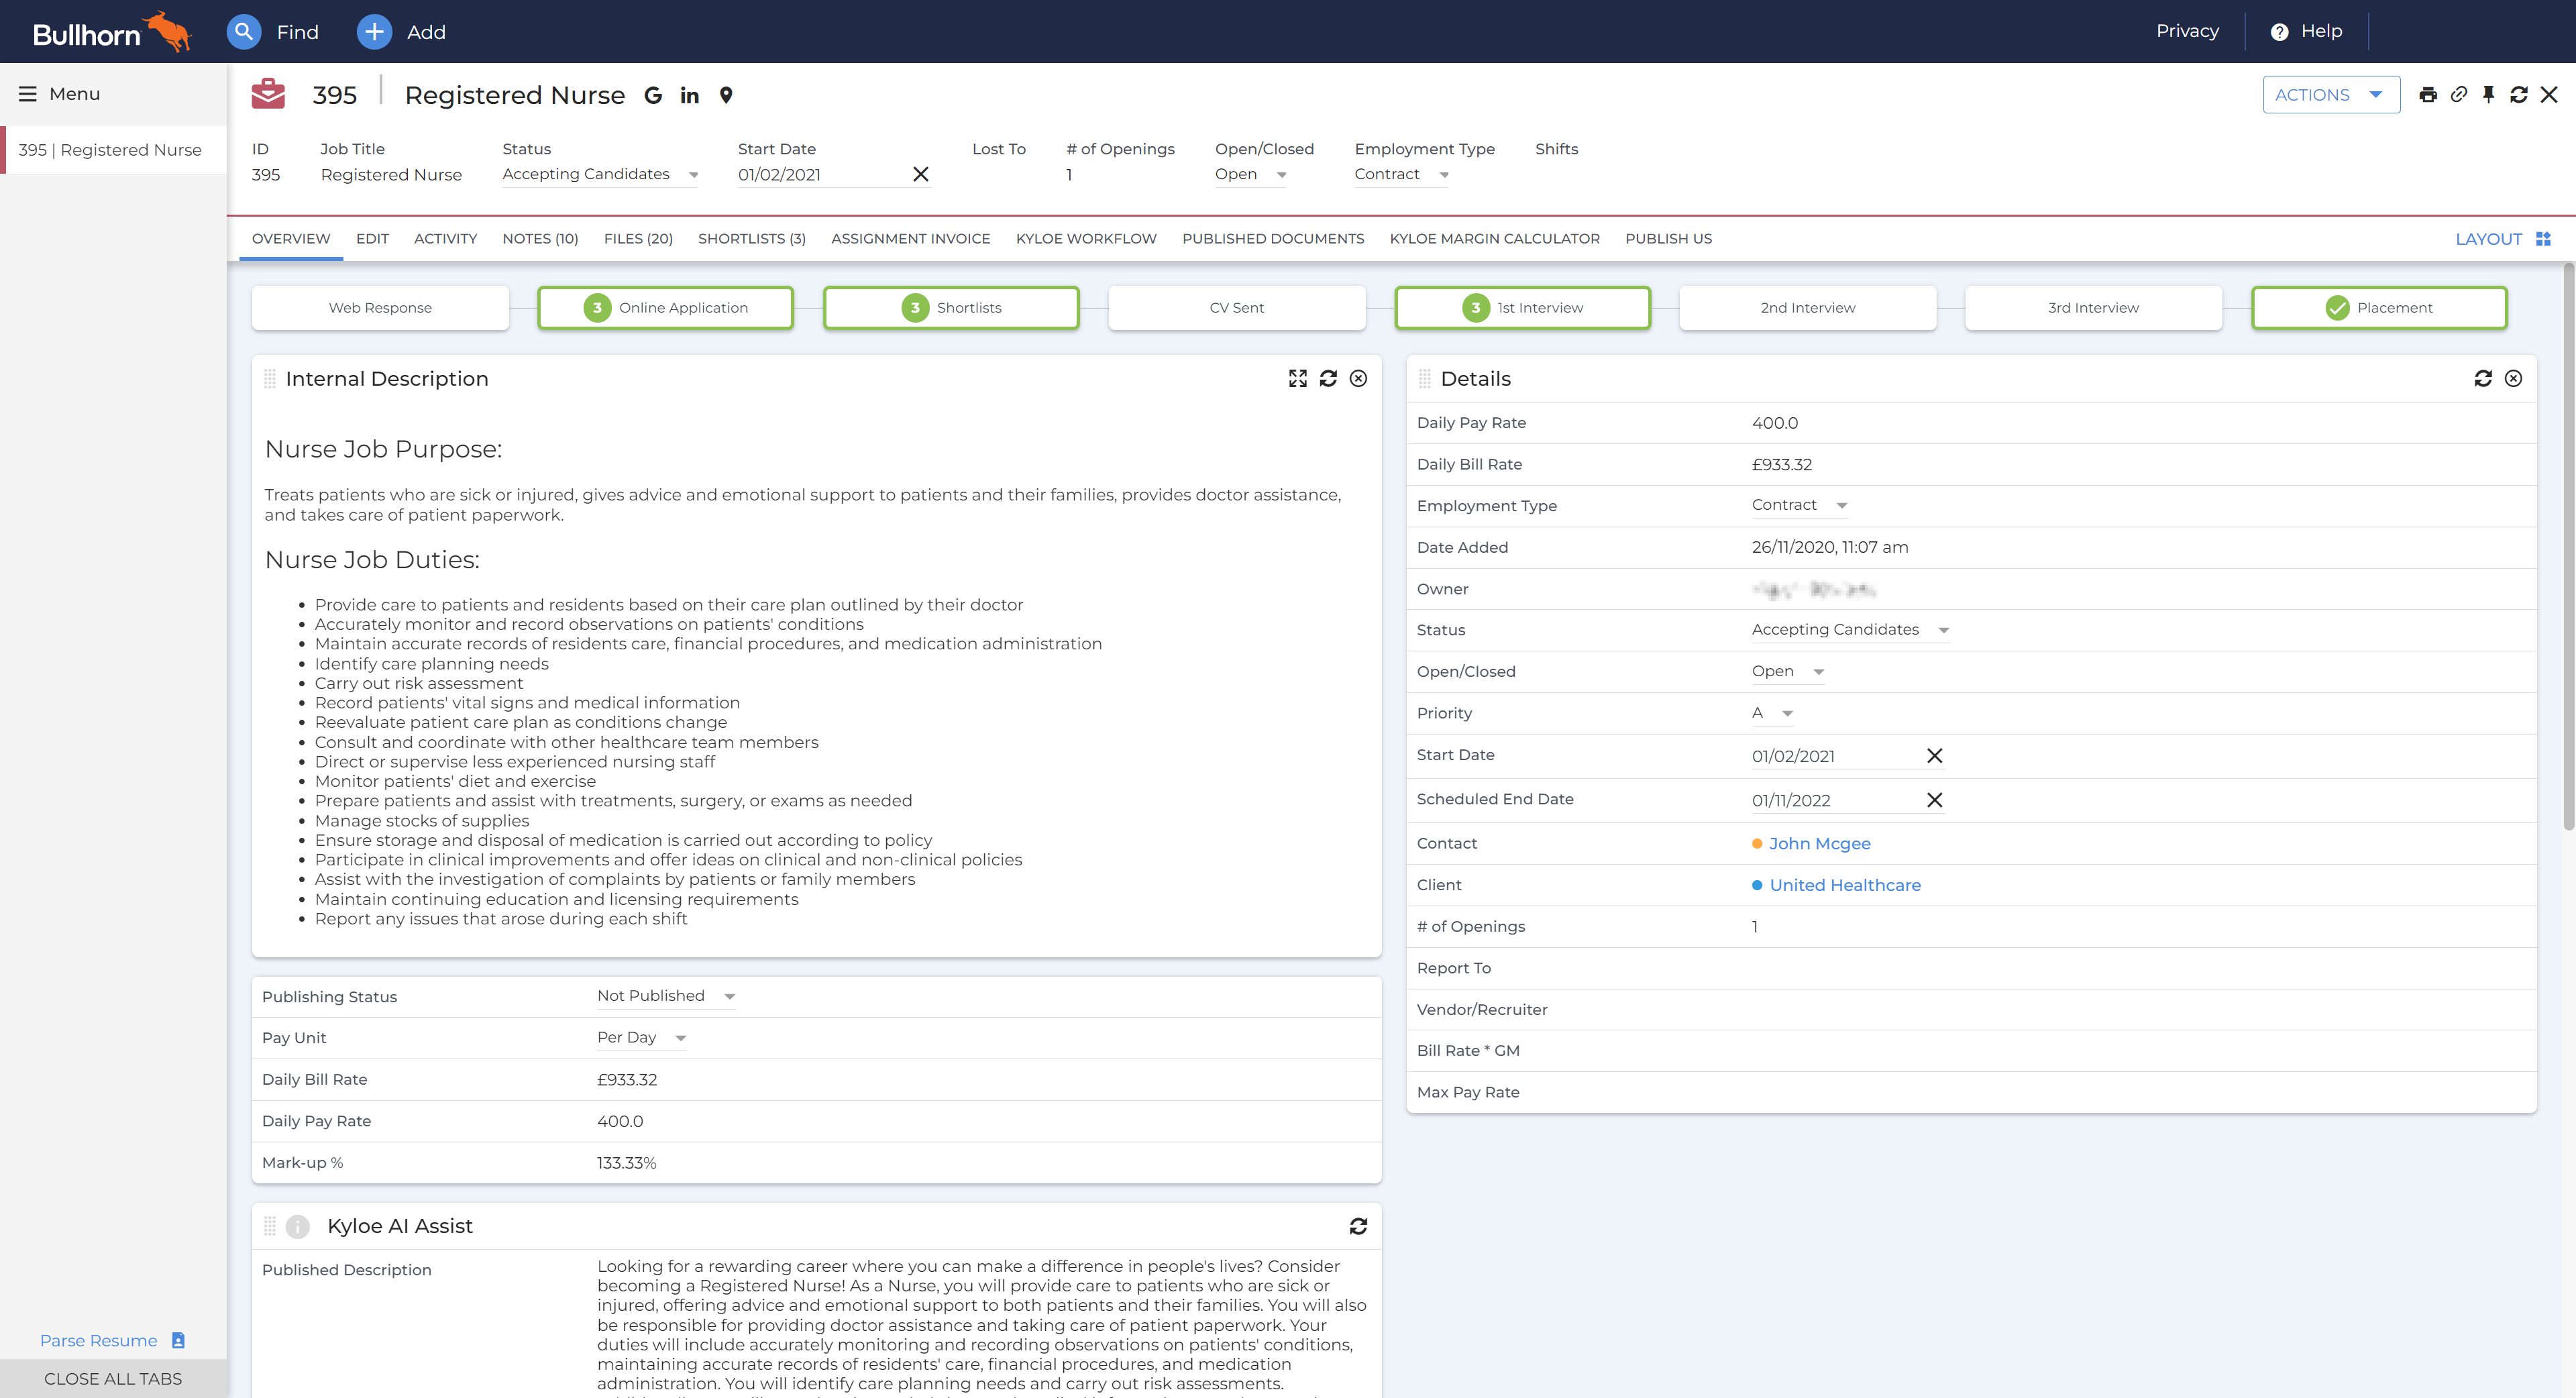Refresh the Details card
The image size is (2576, 1398).
pyautogui.click(x=2483, y=378)
